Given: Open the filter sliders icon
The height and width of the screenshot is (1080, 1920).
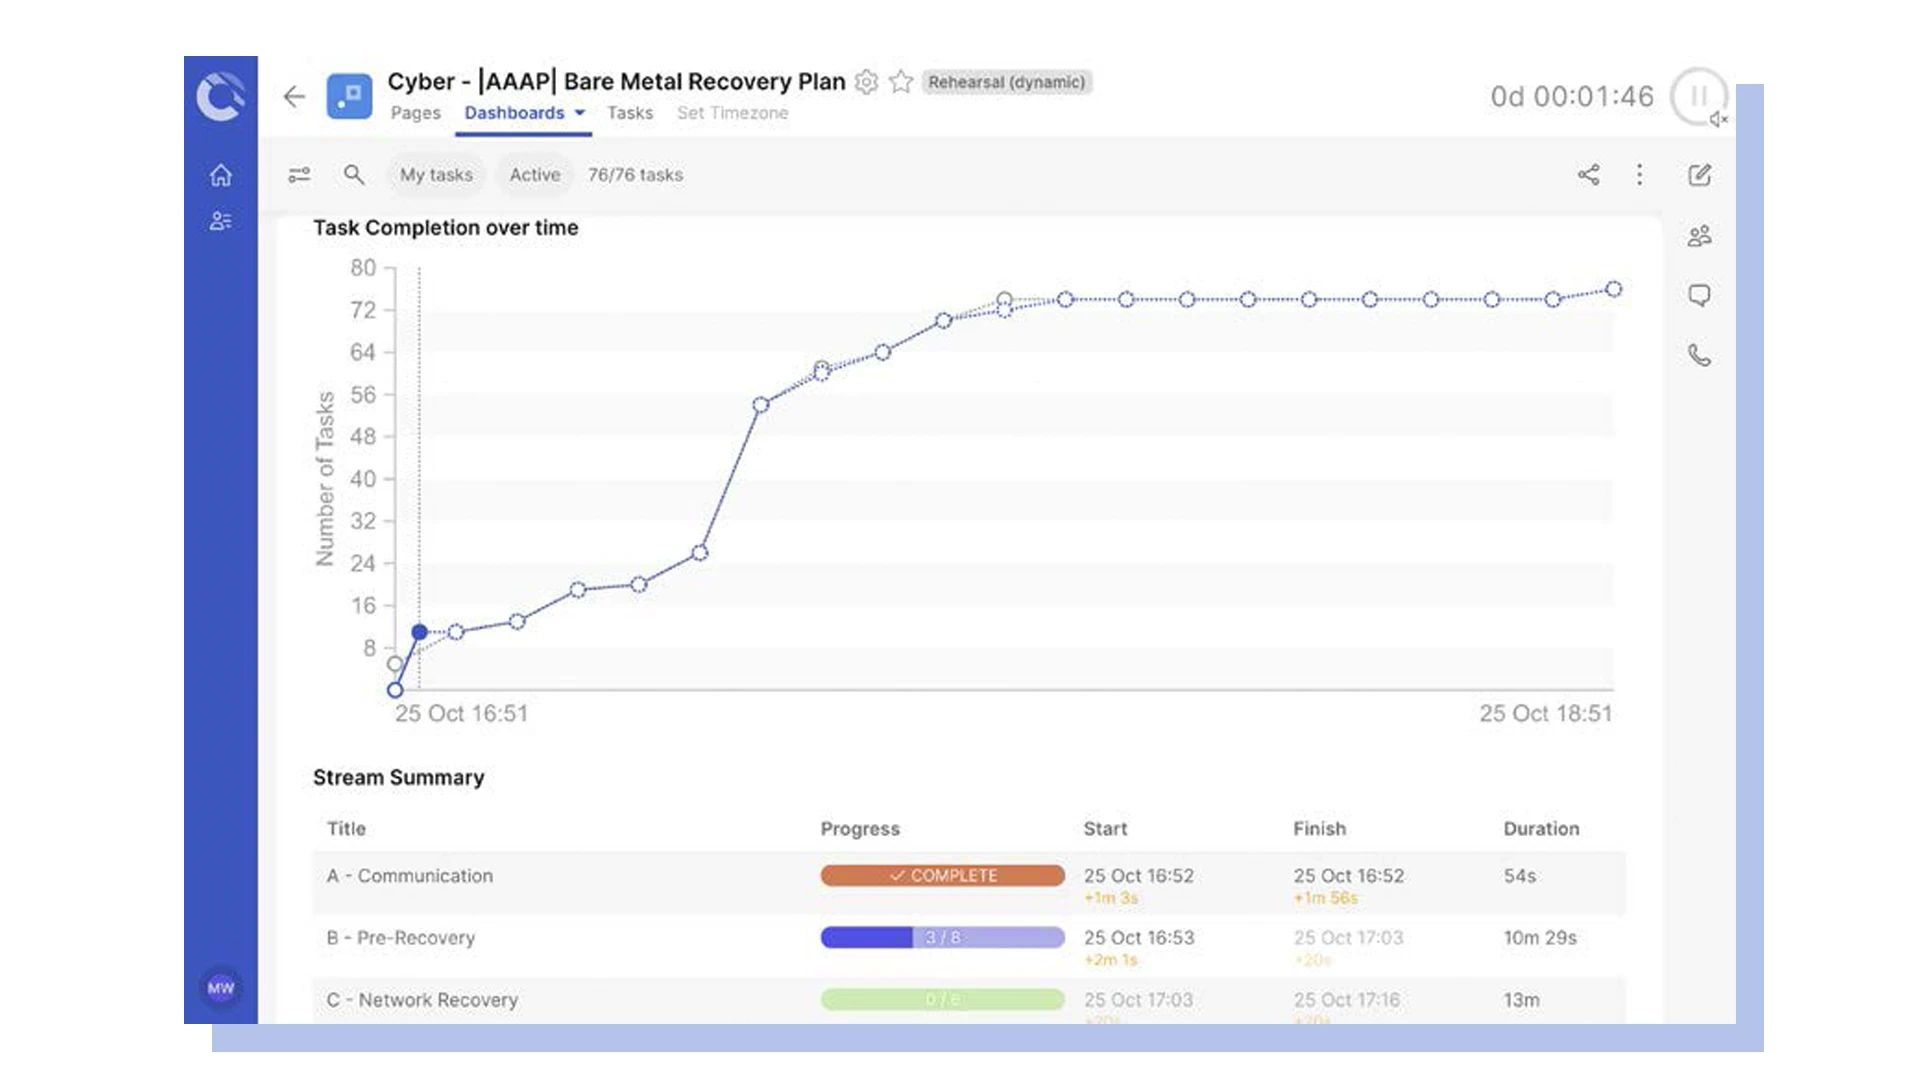Looking at the screenshot, I should click(x=299, y=175).
